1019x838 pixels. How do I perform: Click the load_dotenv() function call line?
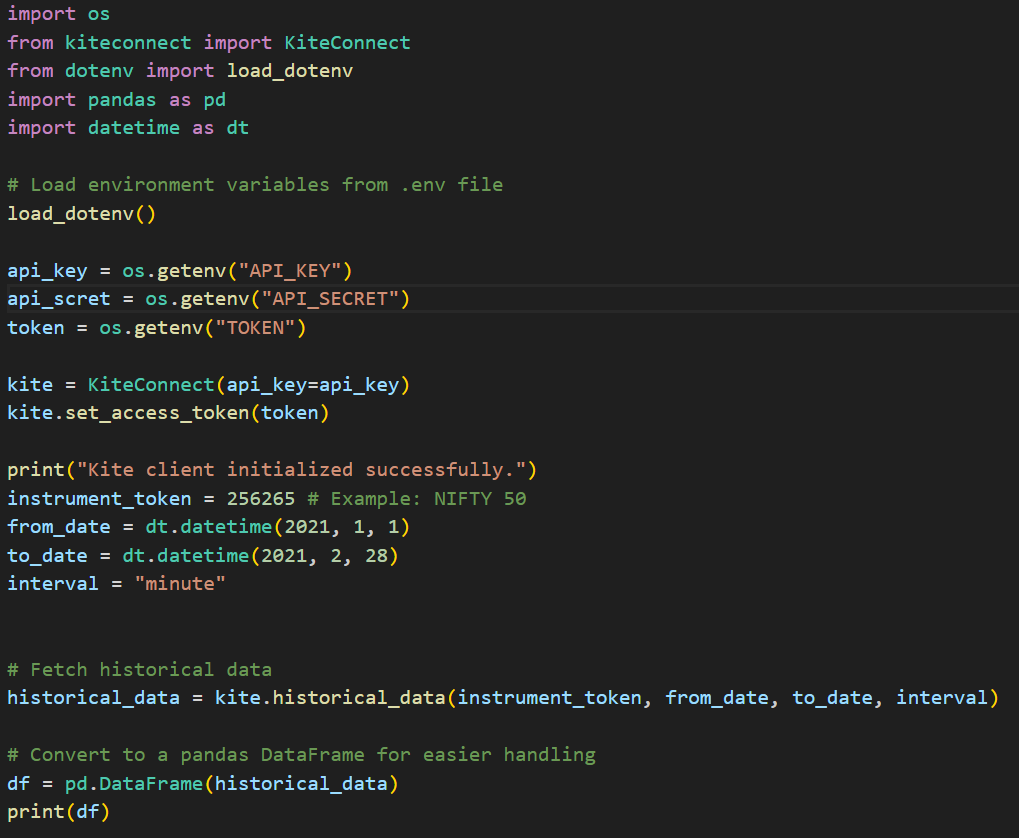tap(81, 214)
